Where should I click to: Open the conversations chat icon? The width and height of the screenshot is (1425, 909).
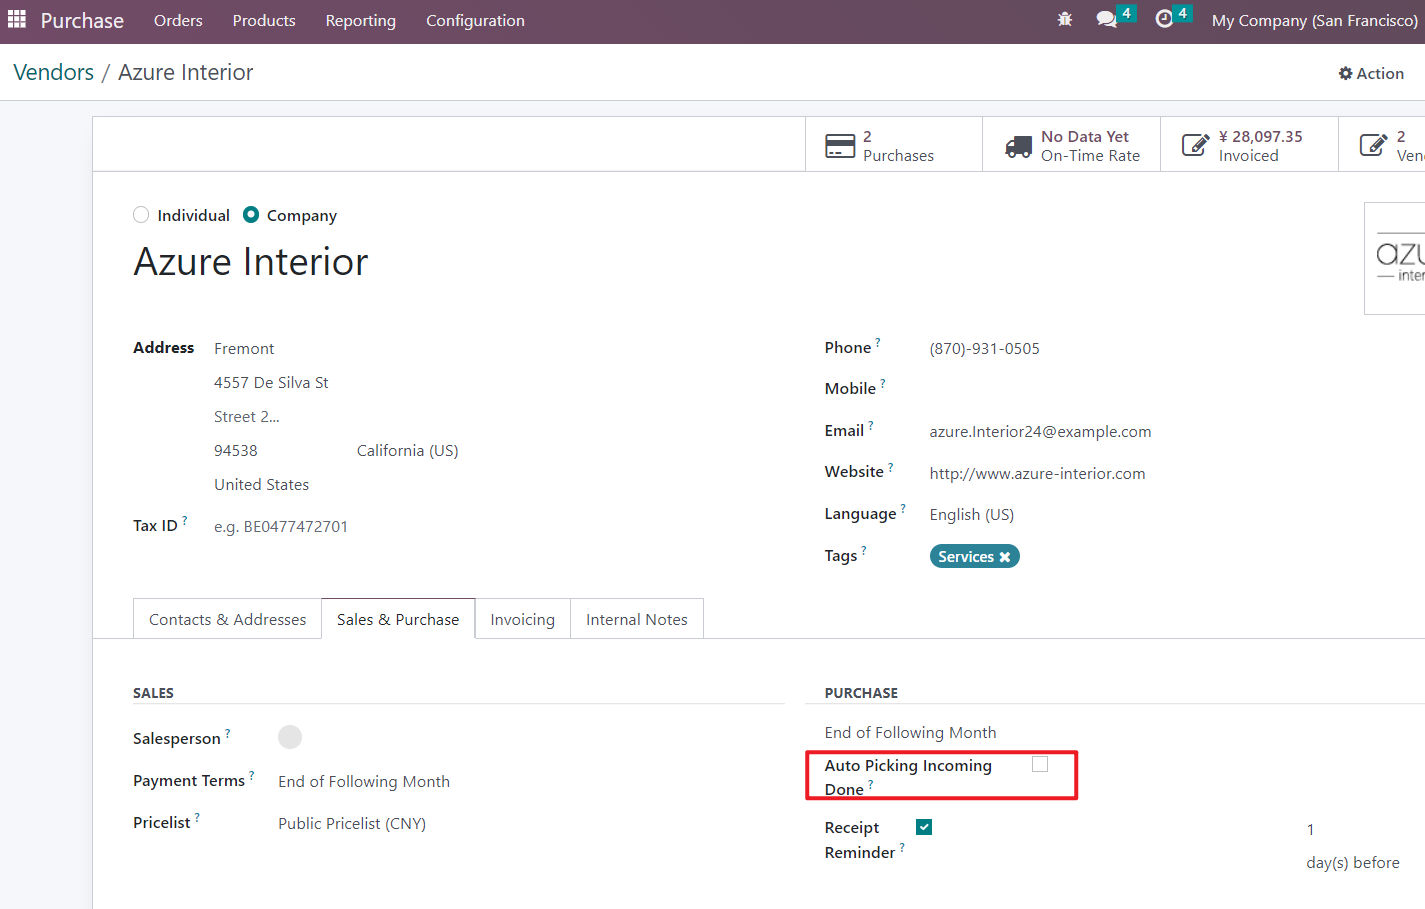(1106, 20)
